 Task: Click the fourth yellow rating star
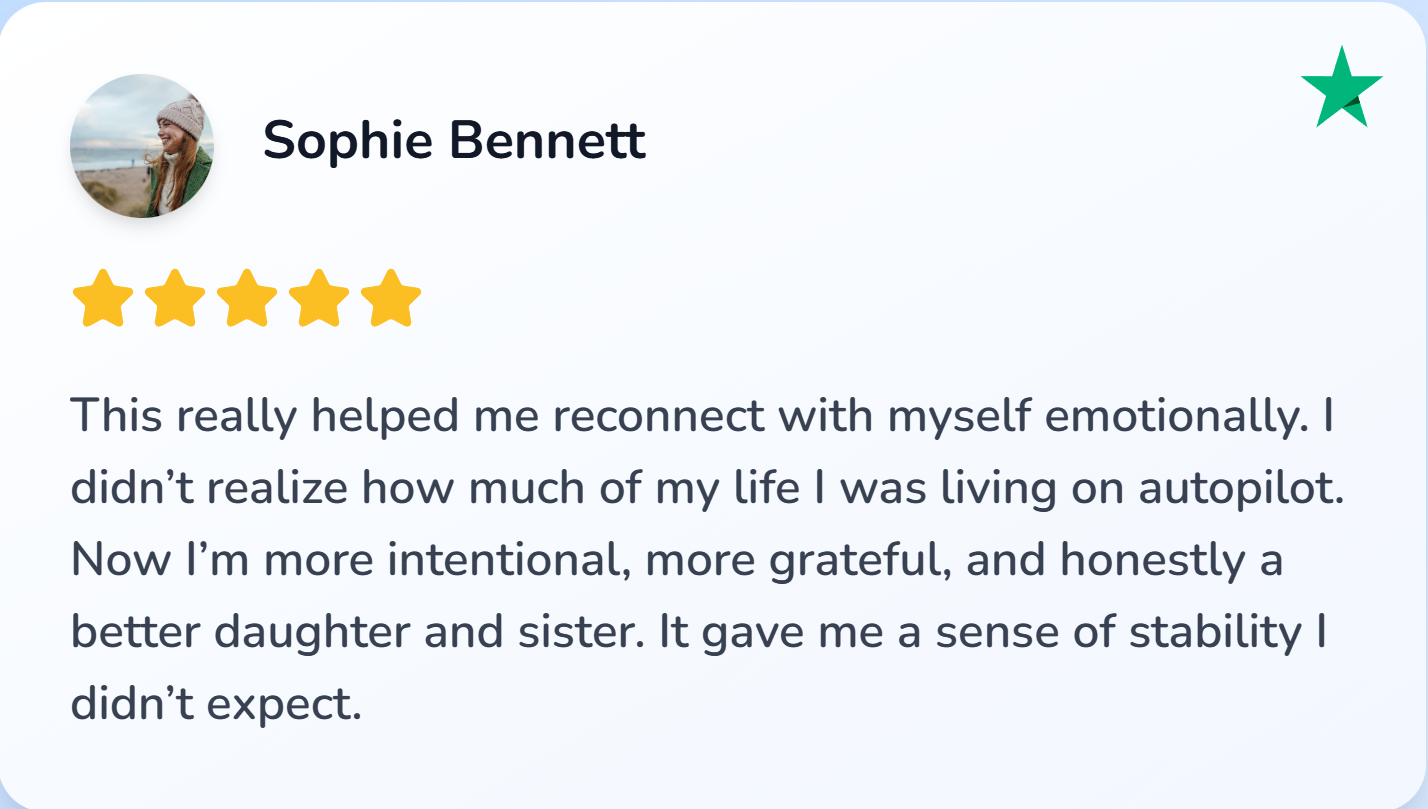tap(319, 298)
